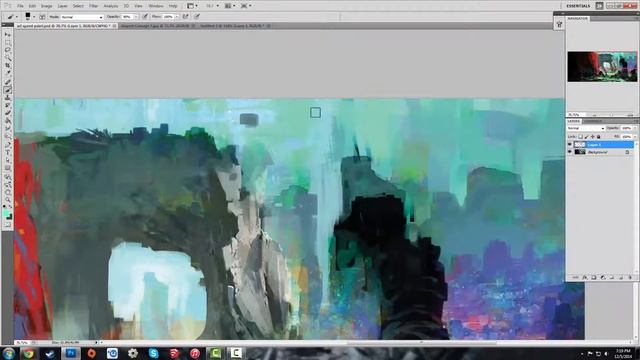The image size is (640, 360).
Task: Hide the Background layer eye icon
Action: pyautogui.click(x=570, y=152)
